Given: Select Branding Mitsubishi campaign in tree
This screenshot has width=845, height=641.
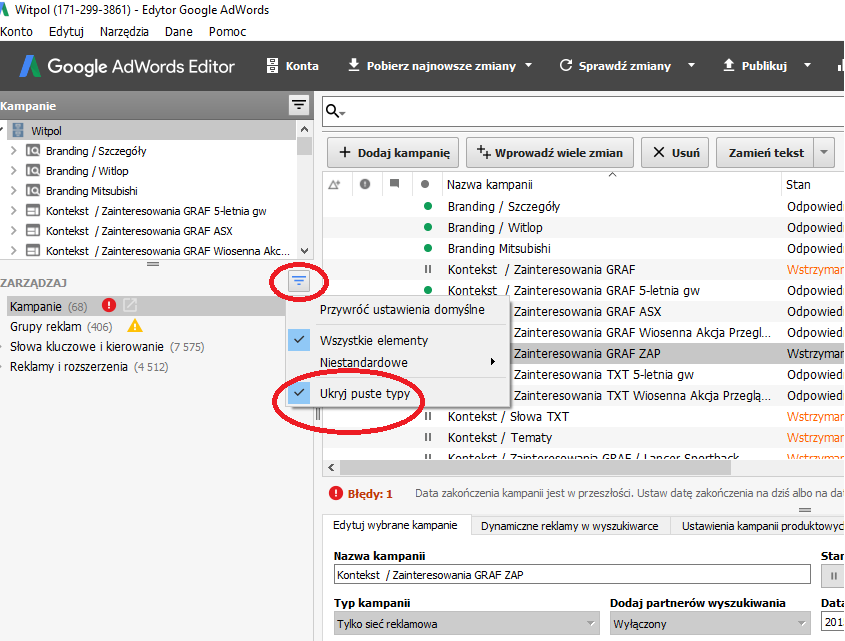Looking at the screenshot, I should click(92, 191).
